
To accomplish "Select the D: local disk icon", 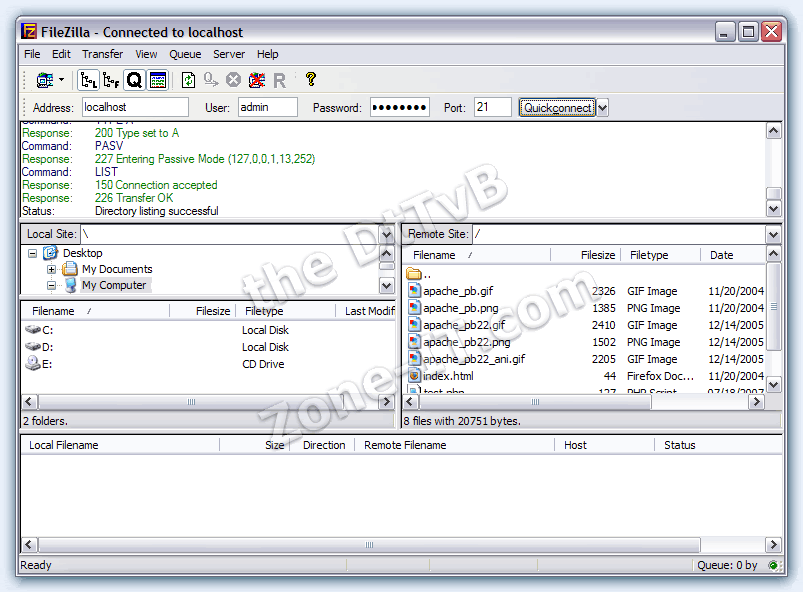I will [x=33, y=347].
